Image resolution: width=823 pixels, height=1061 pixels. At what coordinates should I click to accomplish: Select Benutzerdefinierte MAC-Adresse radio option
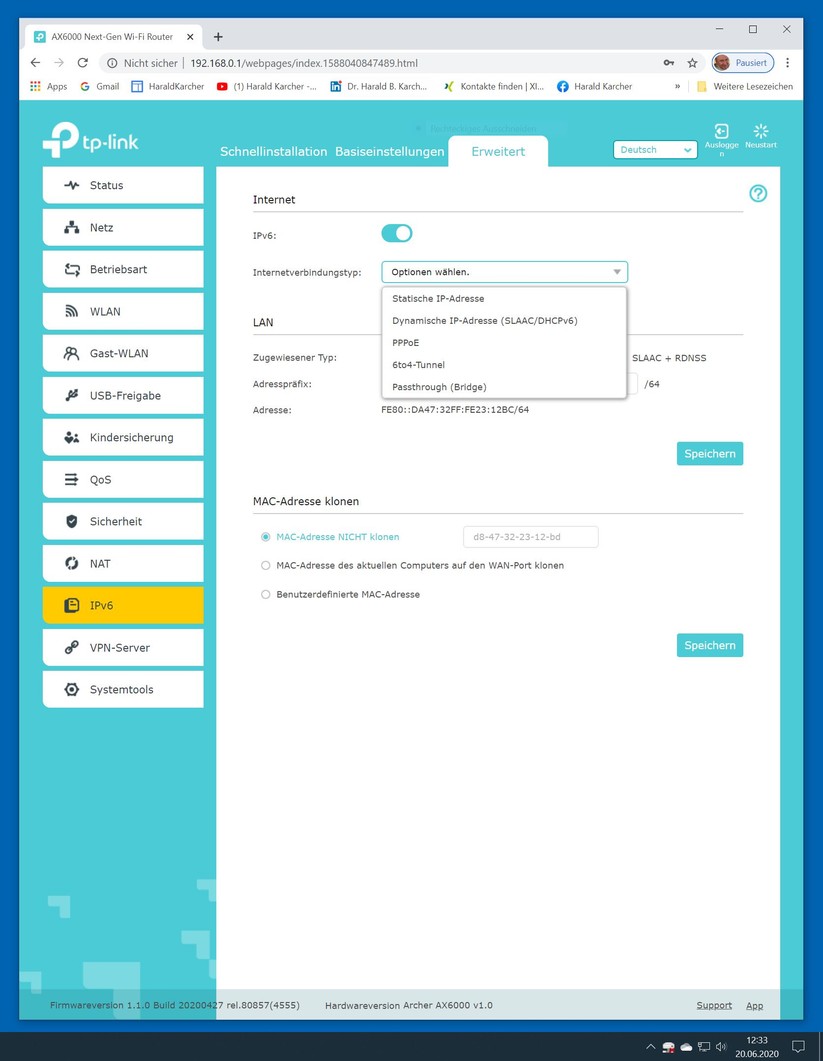265,594
